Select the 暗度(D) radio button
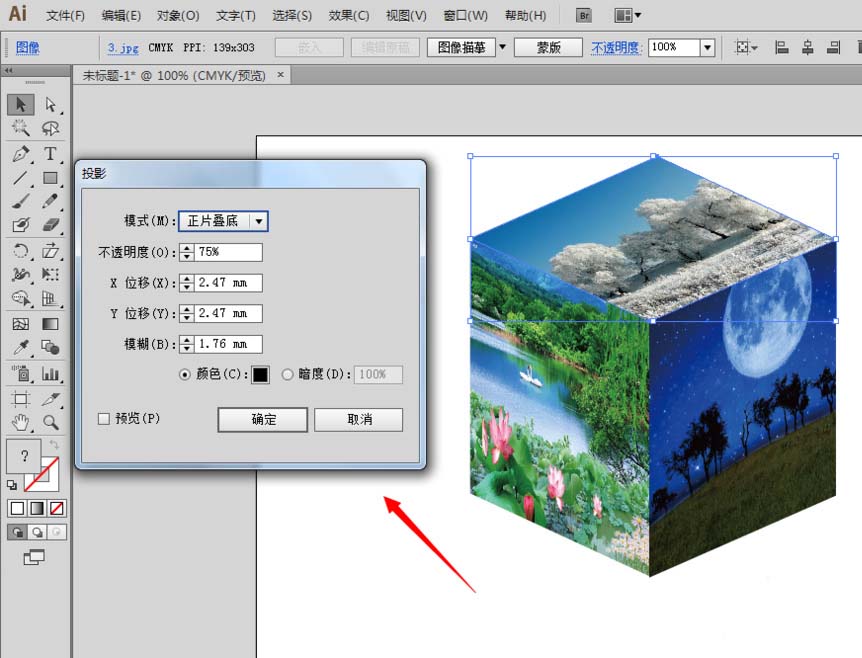862x658 pixels. [x=287, y=374]
